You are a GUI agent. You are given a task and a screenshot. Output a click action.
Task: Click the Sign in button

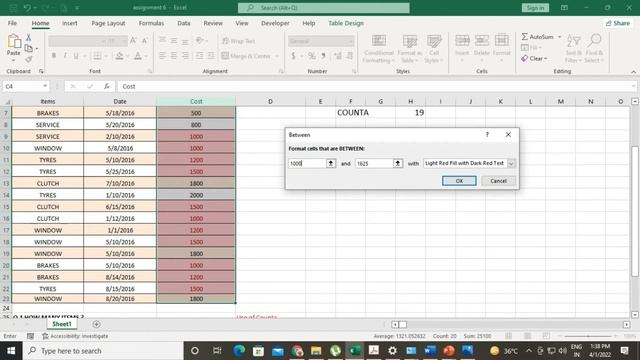[535, 8]
